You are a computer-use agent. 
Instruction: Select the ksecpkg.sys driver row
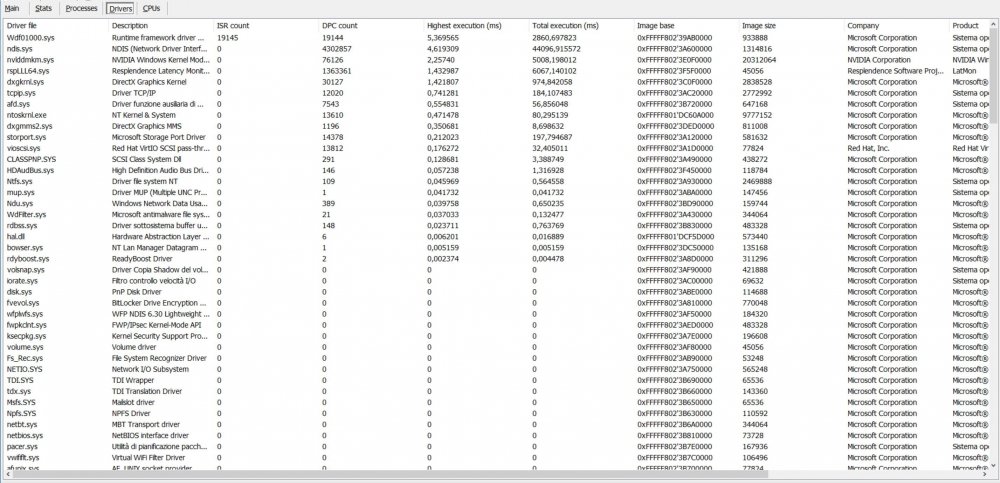[496, 336]
